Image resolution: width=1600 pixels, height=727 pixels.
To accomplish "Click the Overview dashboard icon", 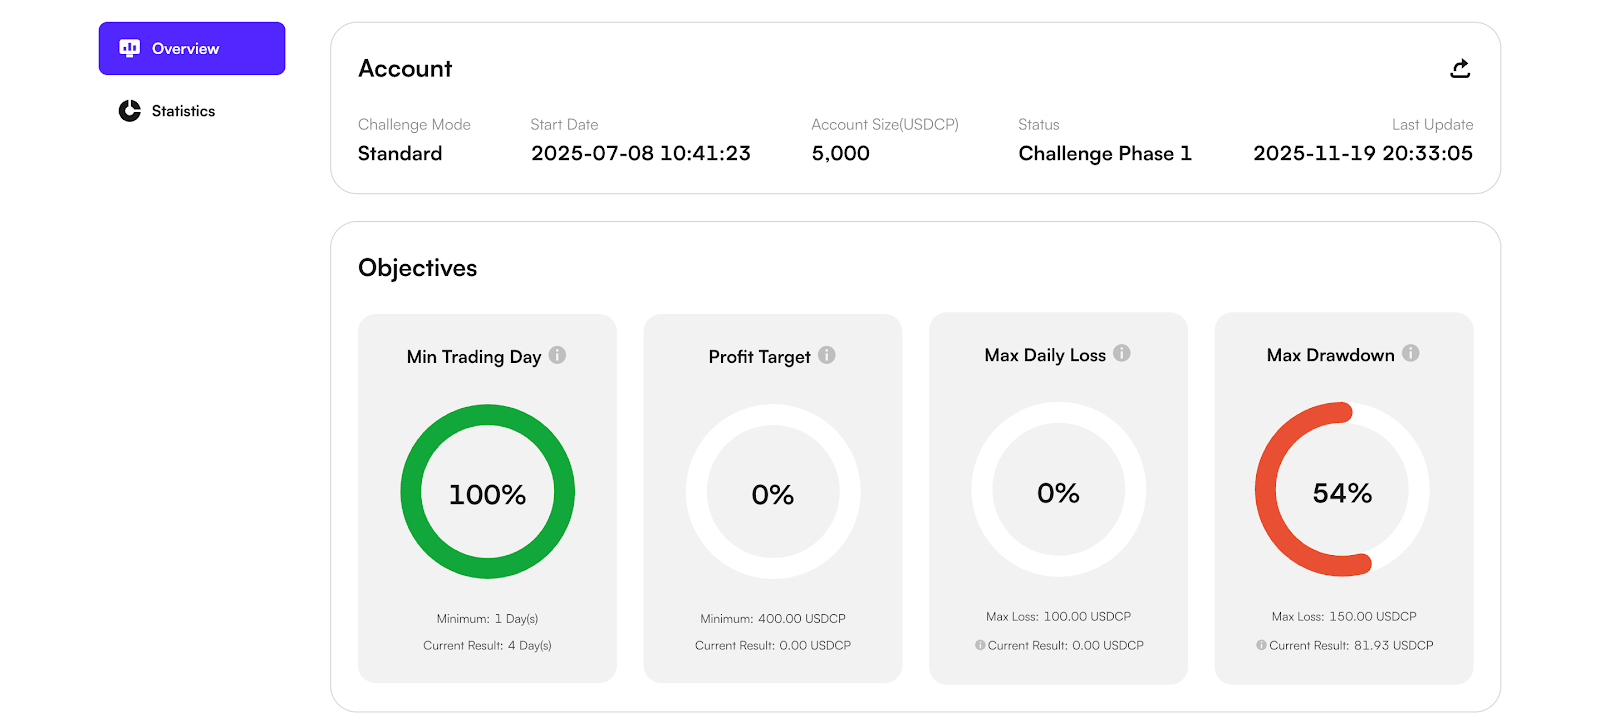I will point(129,48).
